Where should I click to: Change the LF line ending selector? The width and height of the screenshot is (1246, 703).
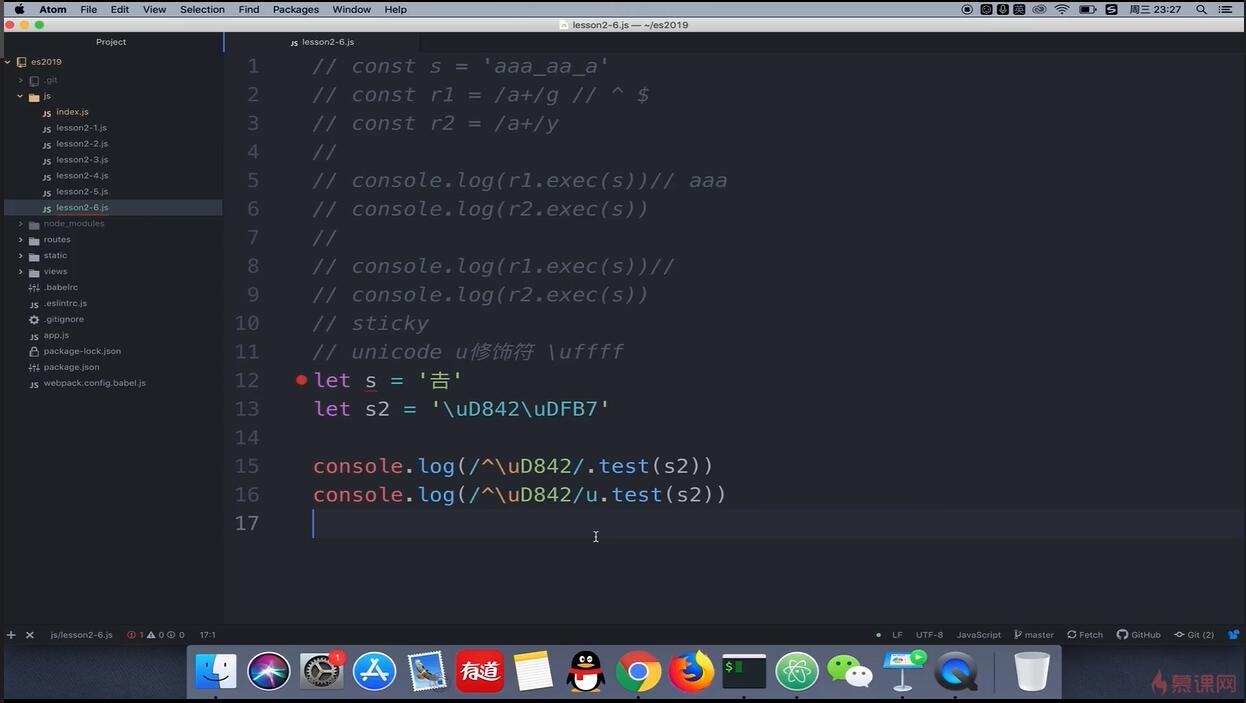[x=897, y=635]
